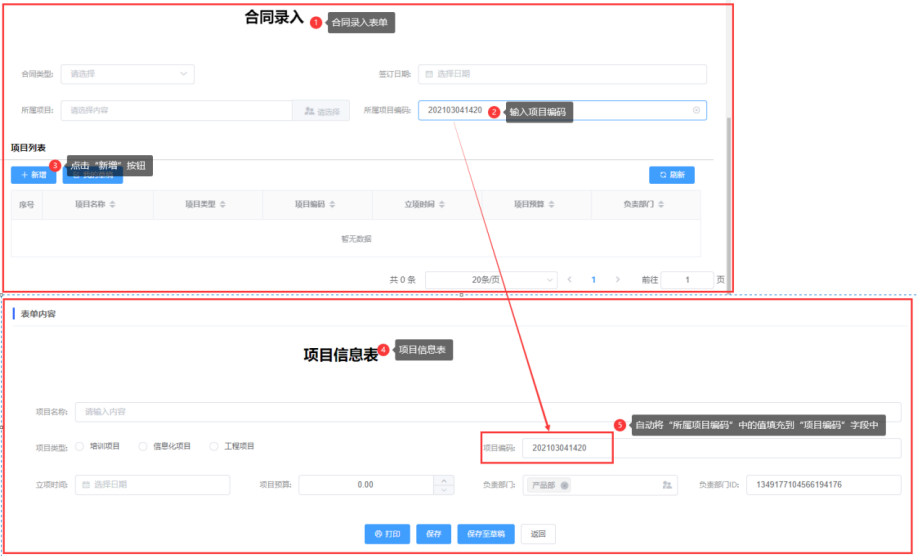Screen dimensions: 918x556
Task: Click the remove icon on the 产品部 tag
Action: point(564,485)
